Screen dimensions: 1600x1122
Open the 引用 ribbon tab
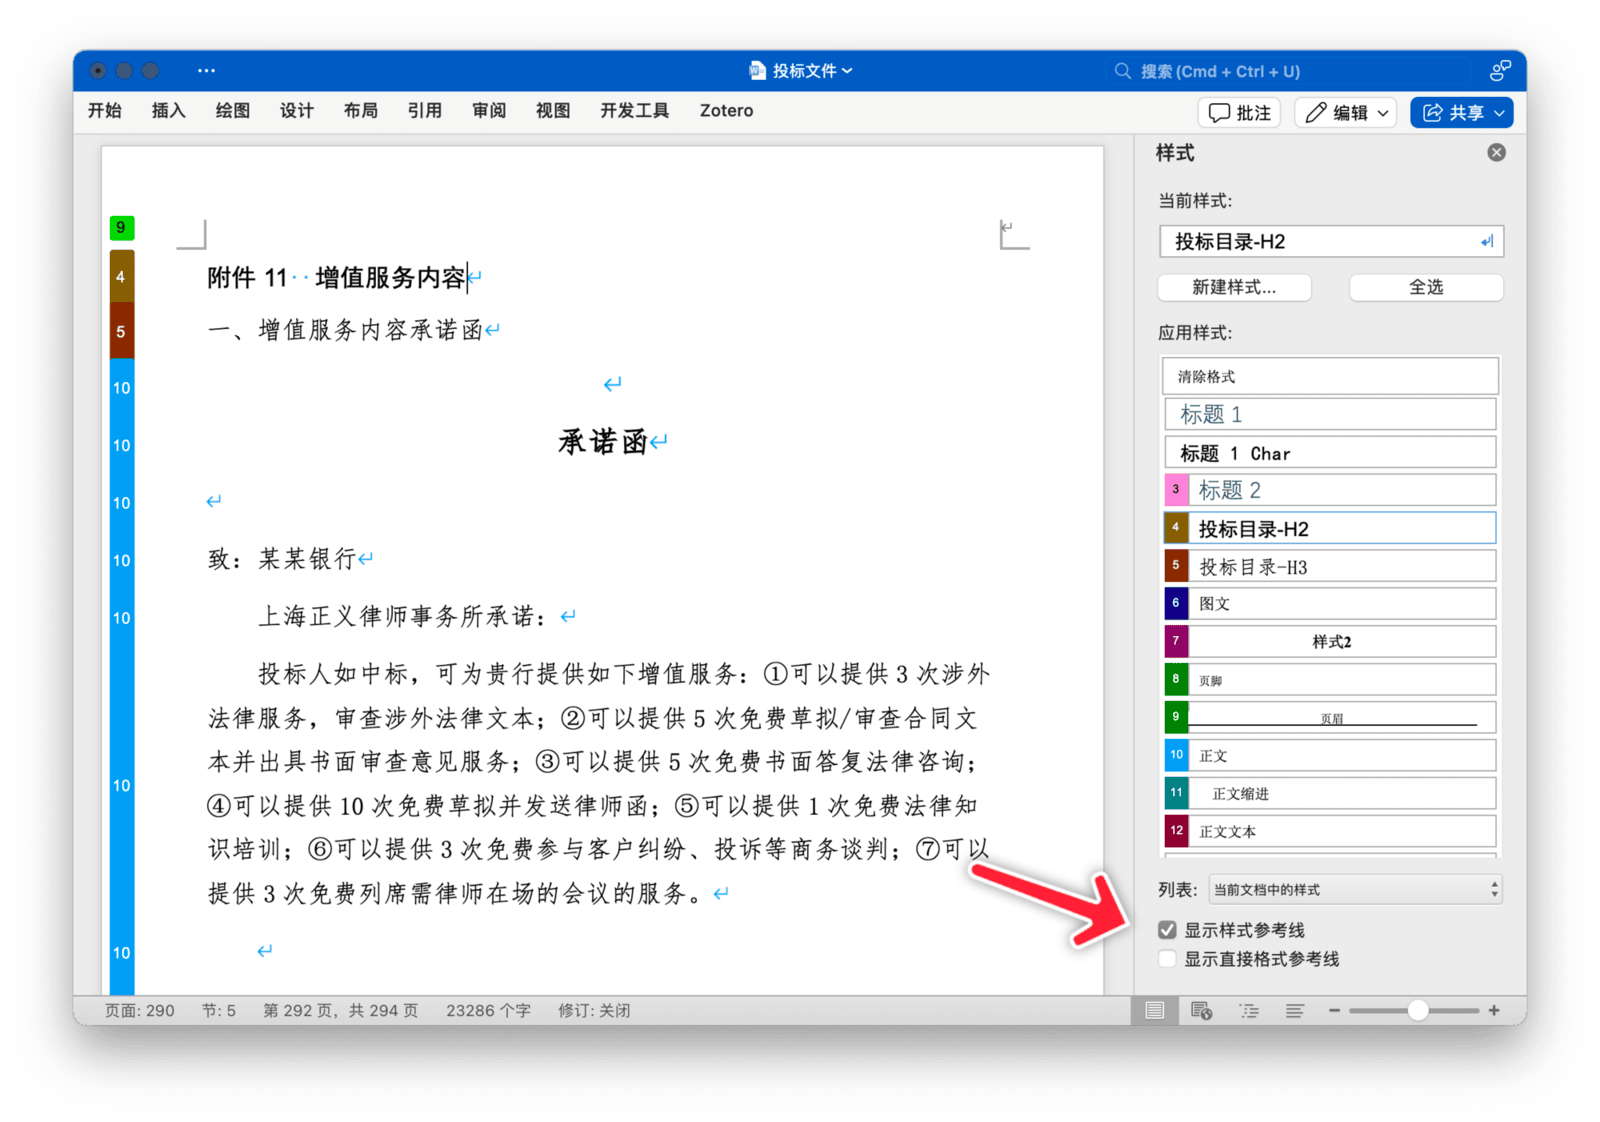click(x=424, y=111)
